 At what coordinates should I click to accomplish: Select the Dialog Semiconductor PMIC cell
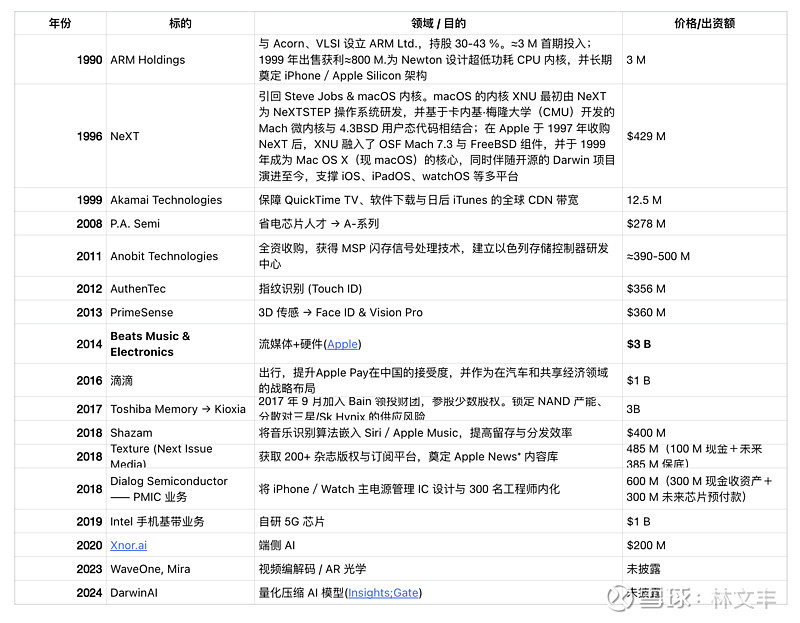coord(180,489)
